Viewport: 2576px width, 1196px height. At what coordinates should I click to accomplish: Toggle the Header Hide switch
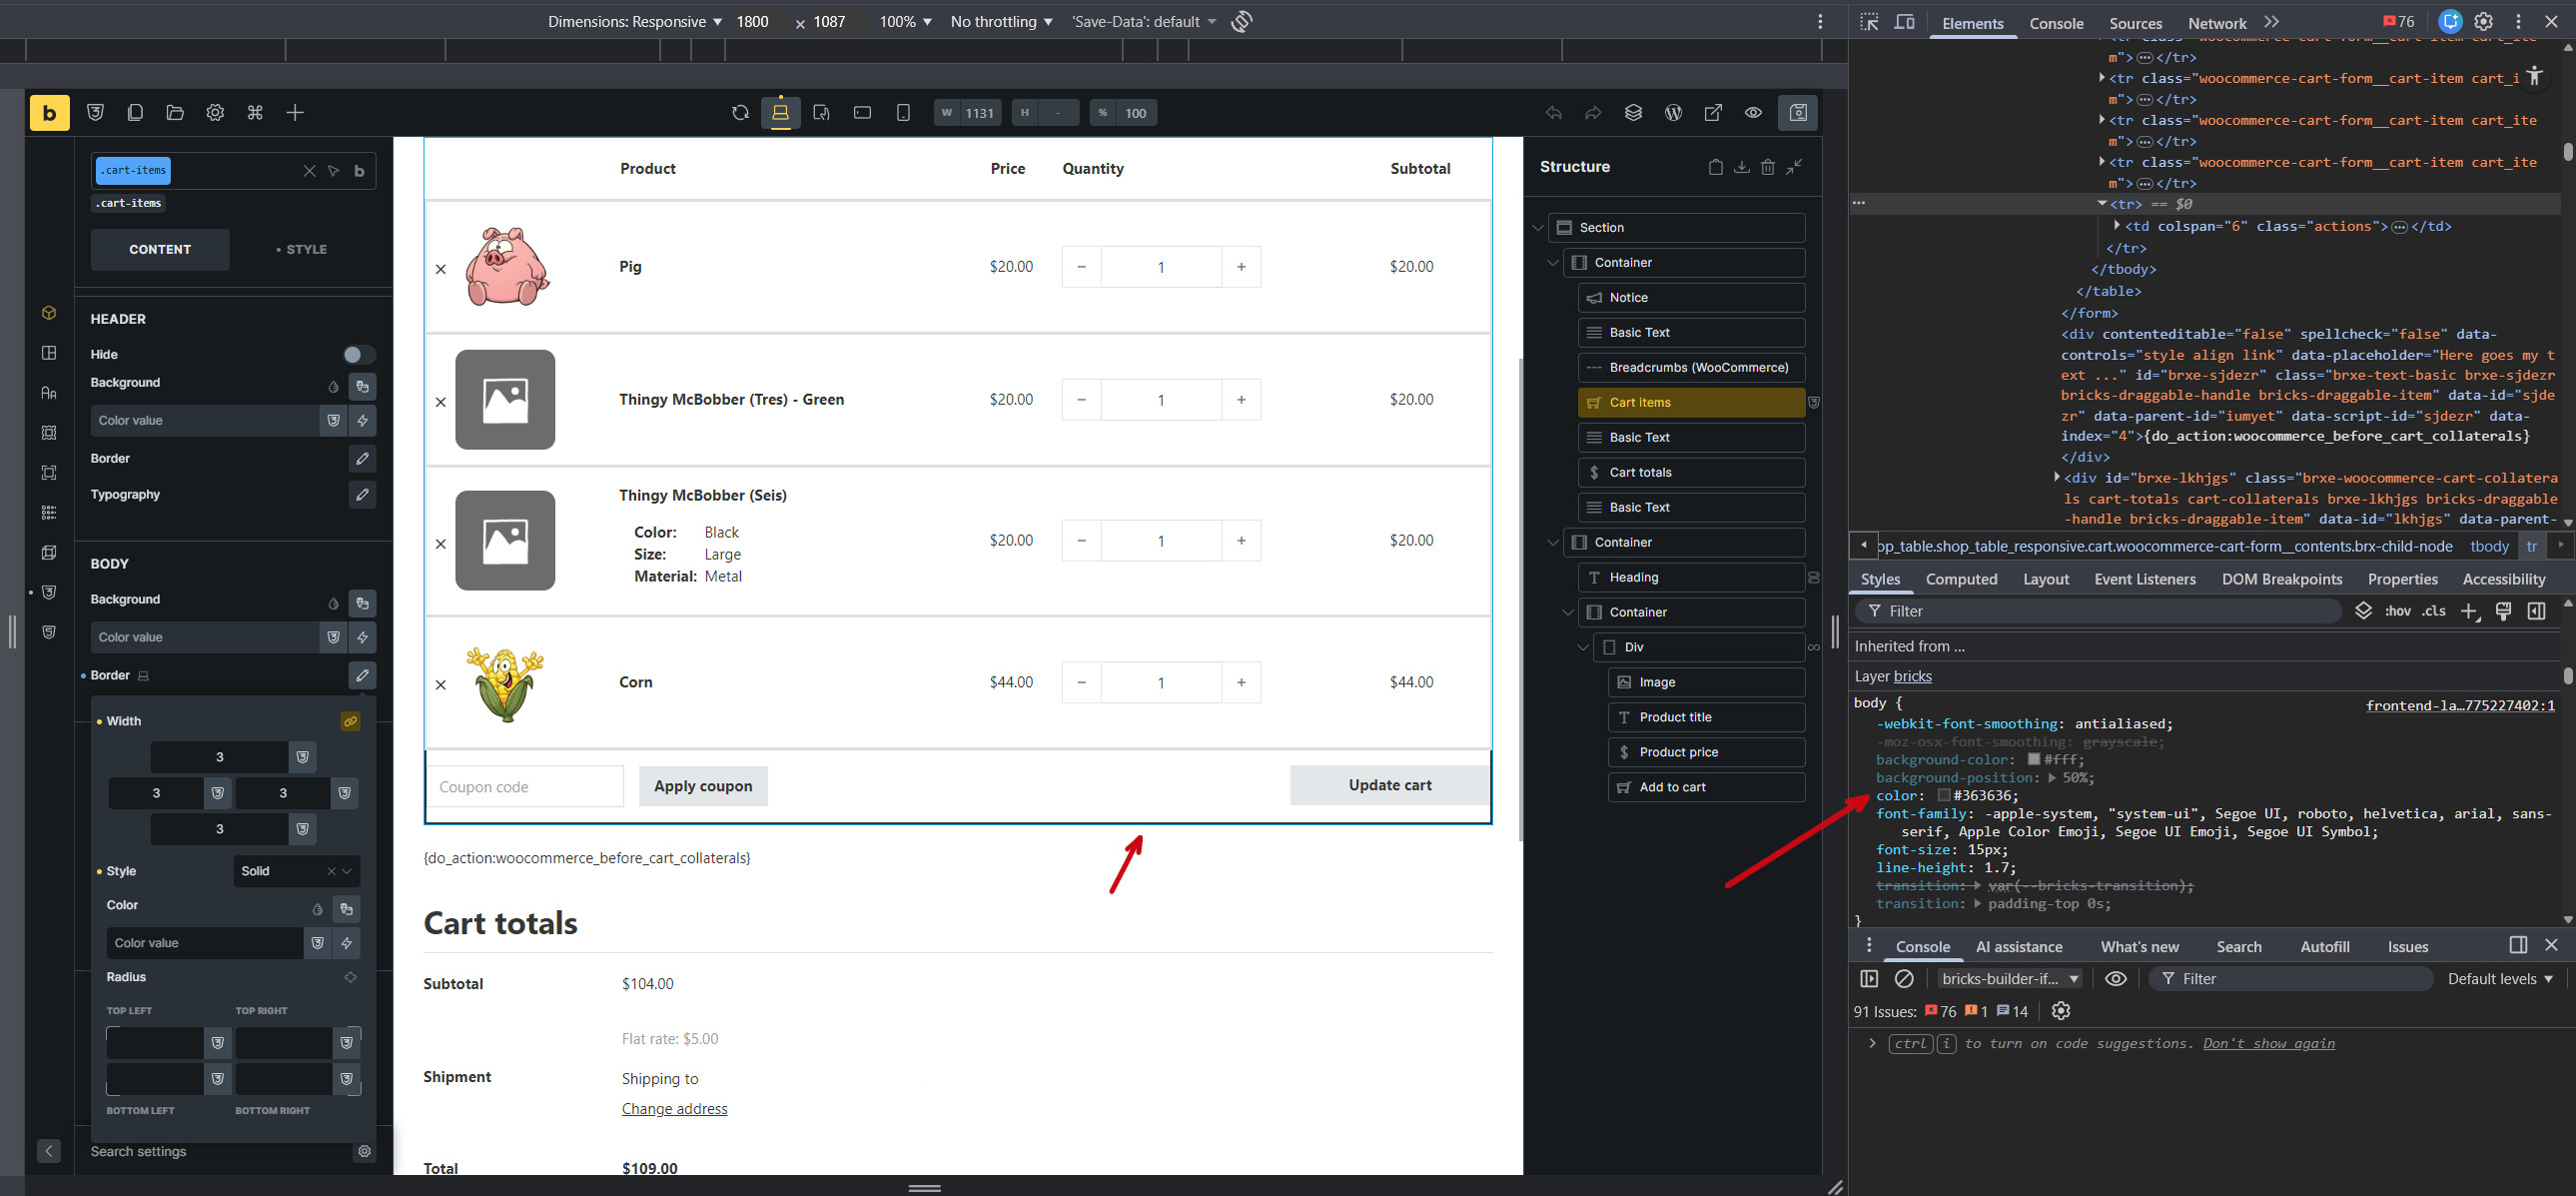click(357, 354)
